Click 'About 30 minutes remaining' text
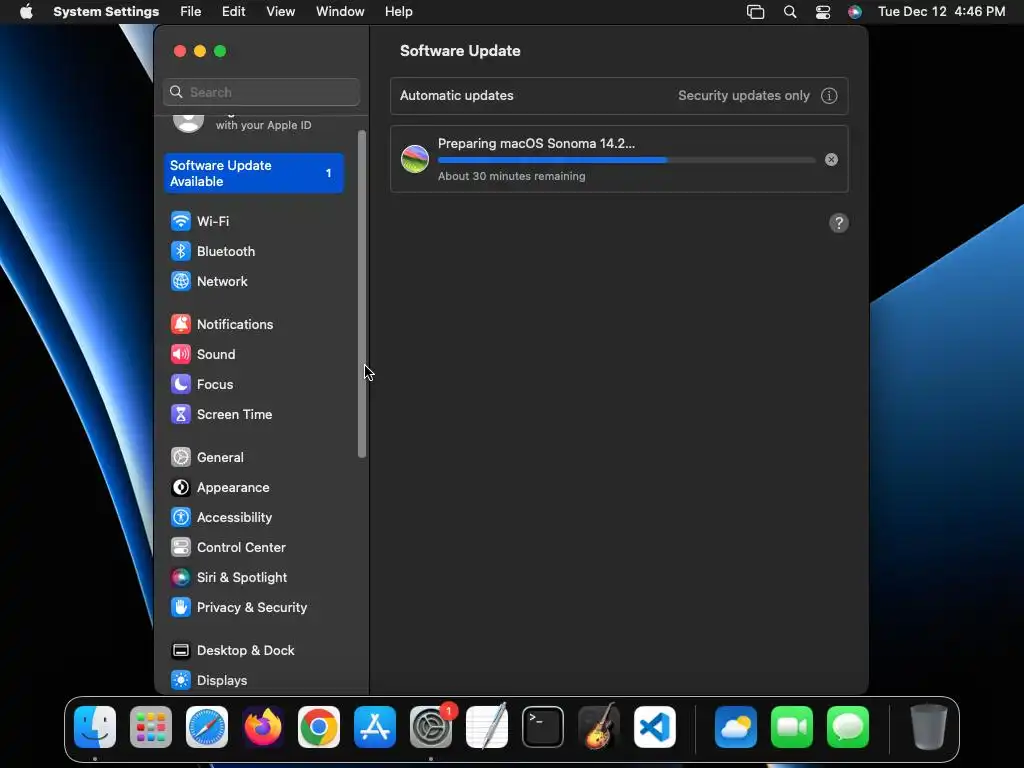The height and width of the screenshot is (768, 1024). pyautogui.click(x=511, y=176)
